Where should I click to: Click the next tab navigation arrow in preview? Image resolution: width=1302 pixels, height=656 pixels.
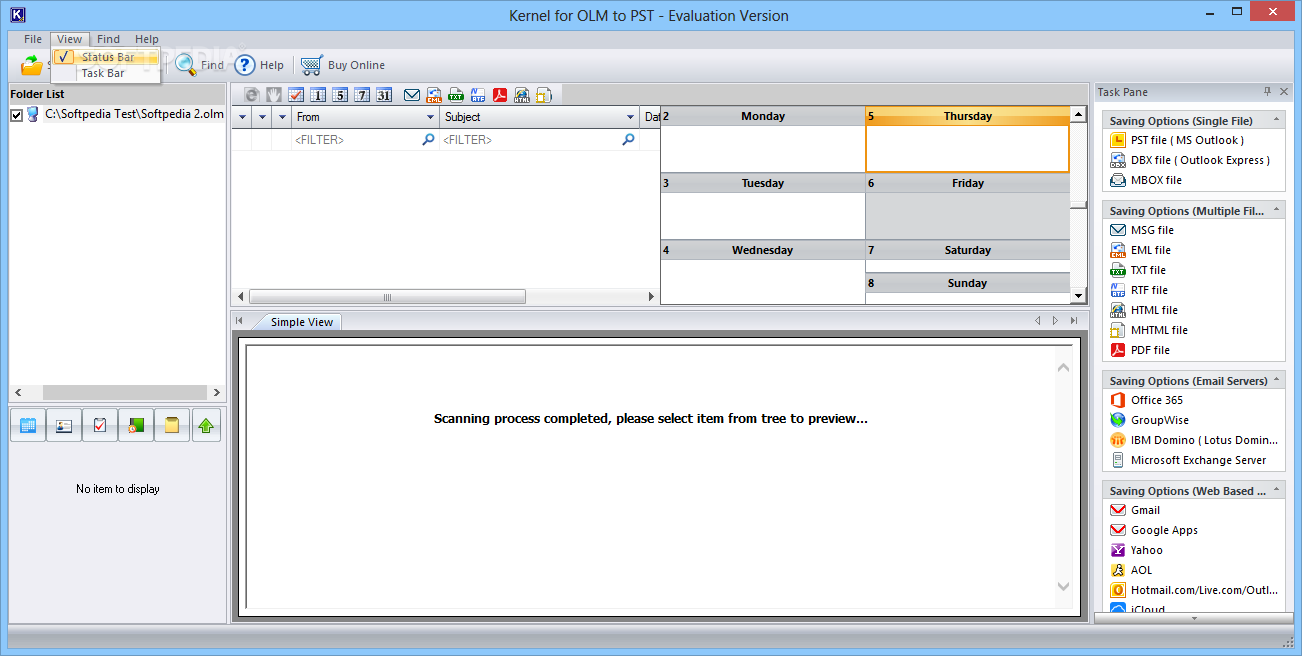[1054, 321]
